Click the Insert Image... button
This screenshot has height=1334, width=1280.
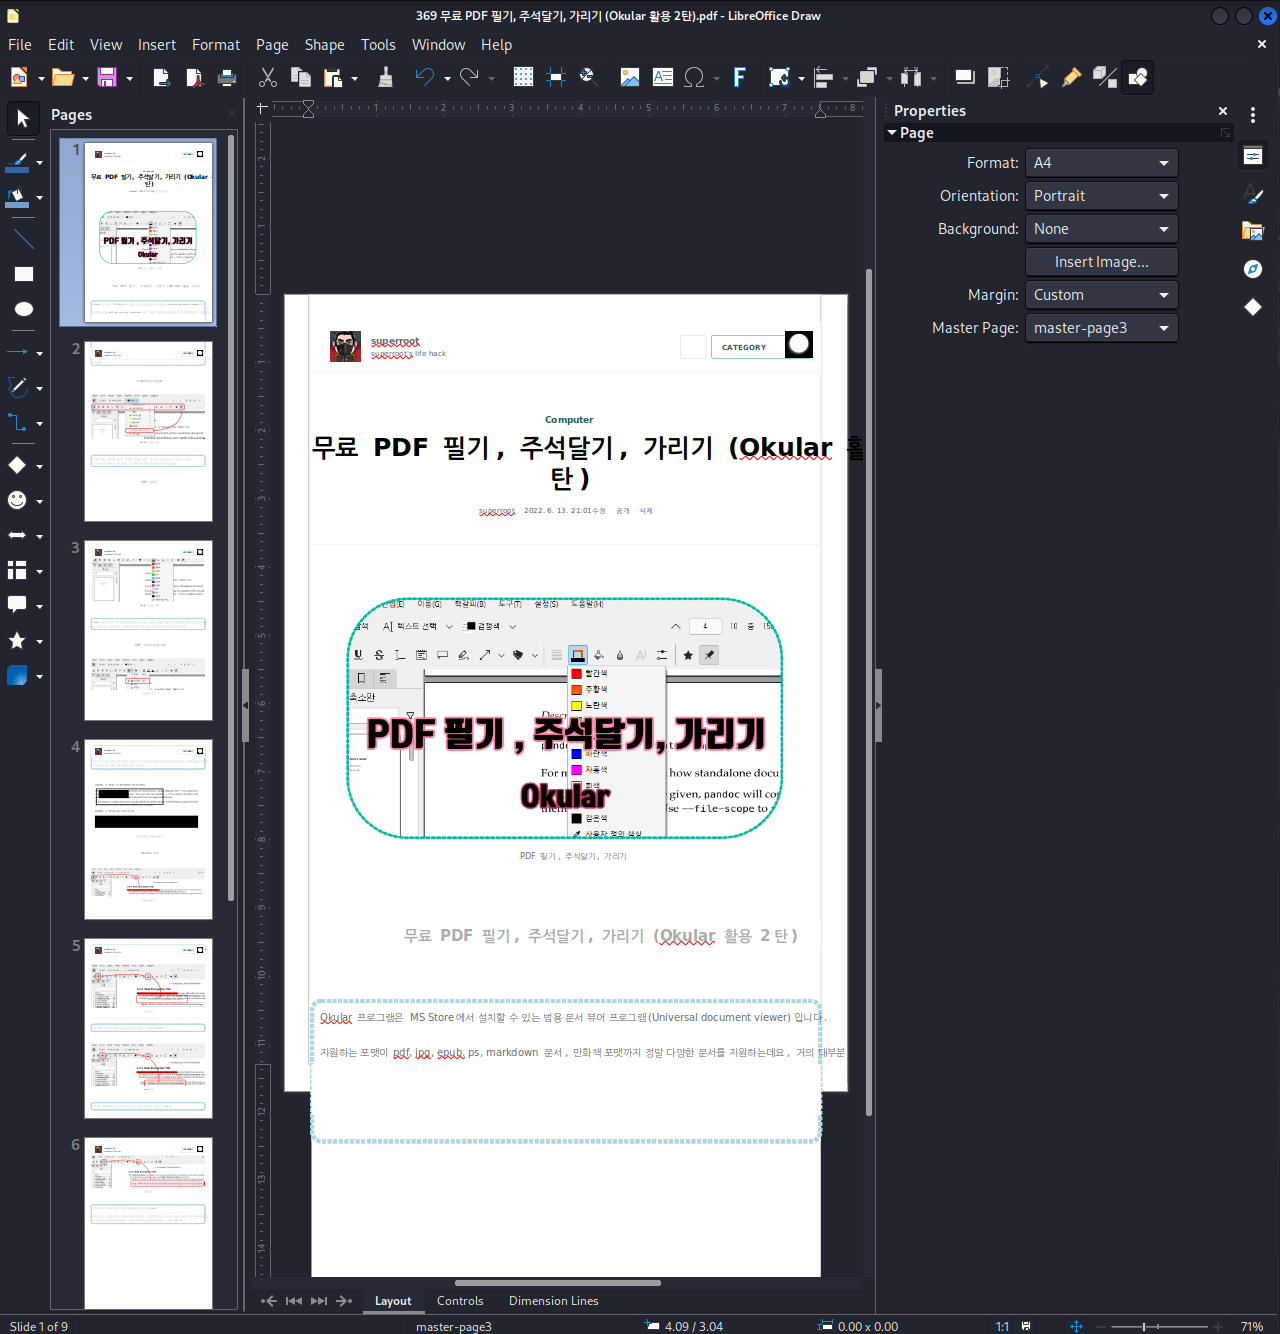(1102, 262)
